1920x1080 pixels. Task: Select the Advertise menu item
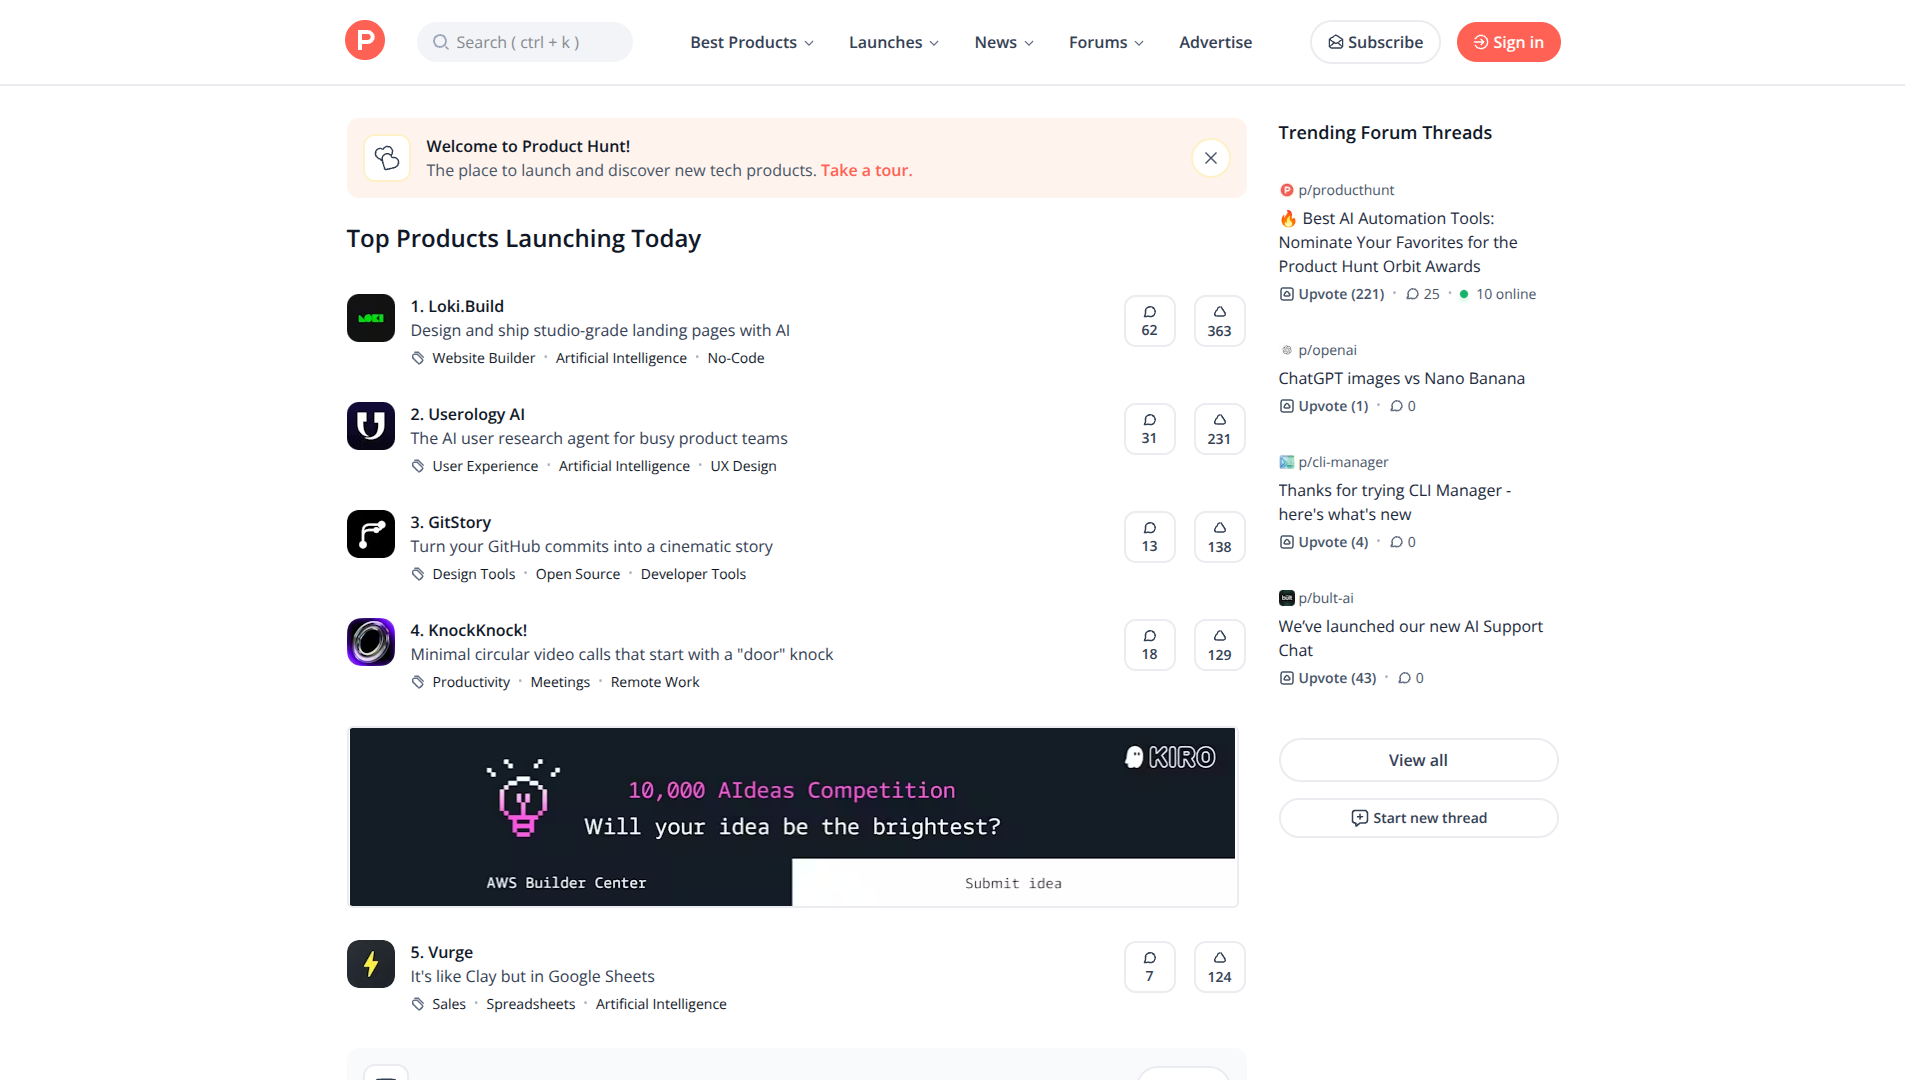[x=1215, y=42]
